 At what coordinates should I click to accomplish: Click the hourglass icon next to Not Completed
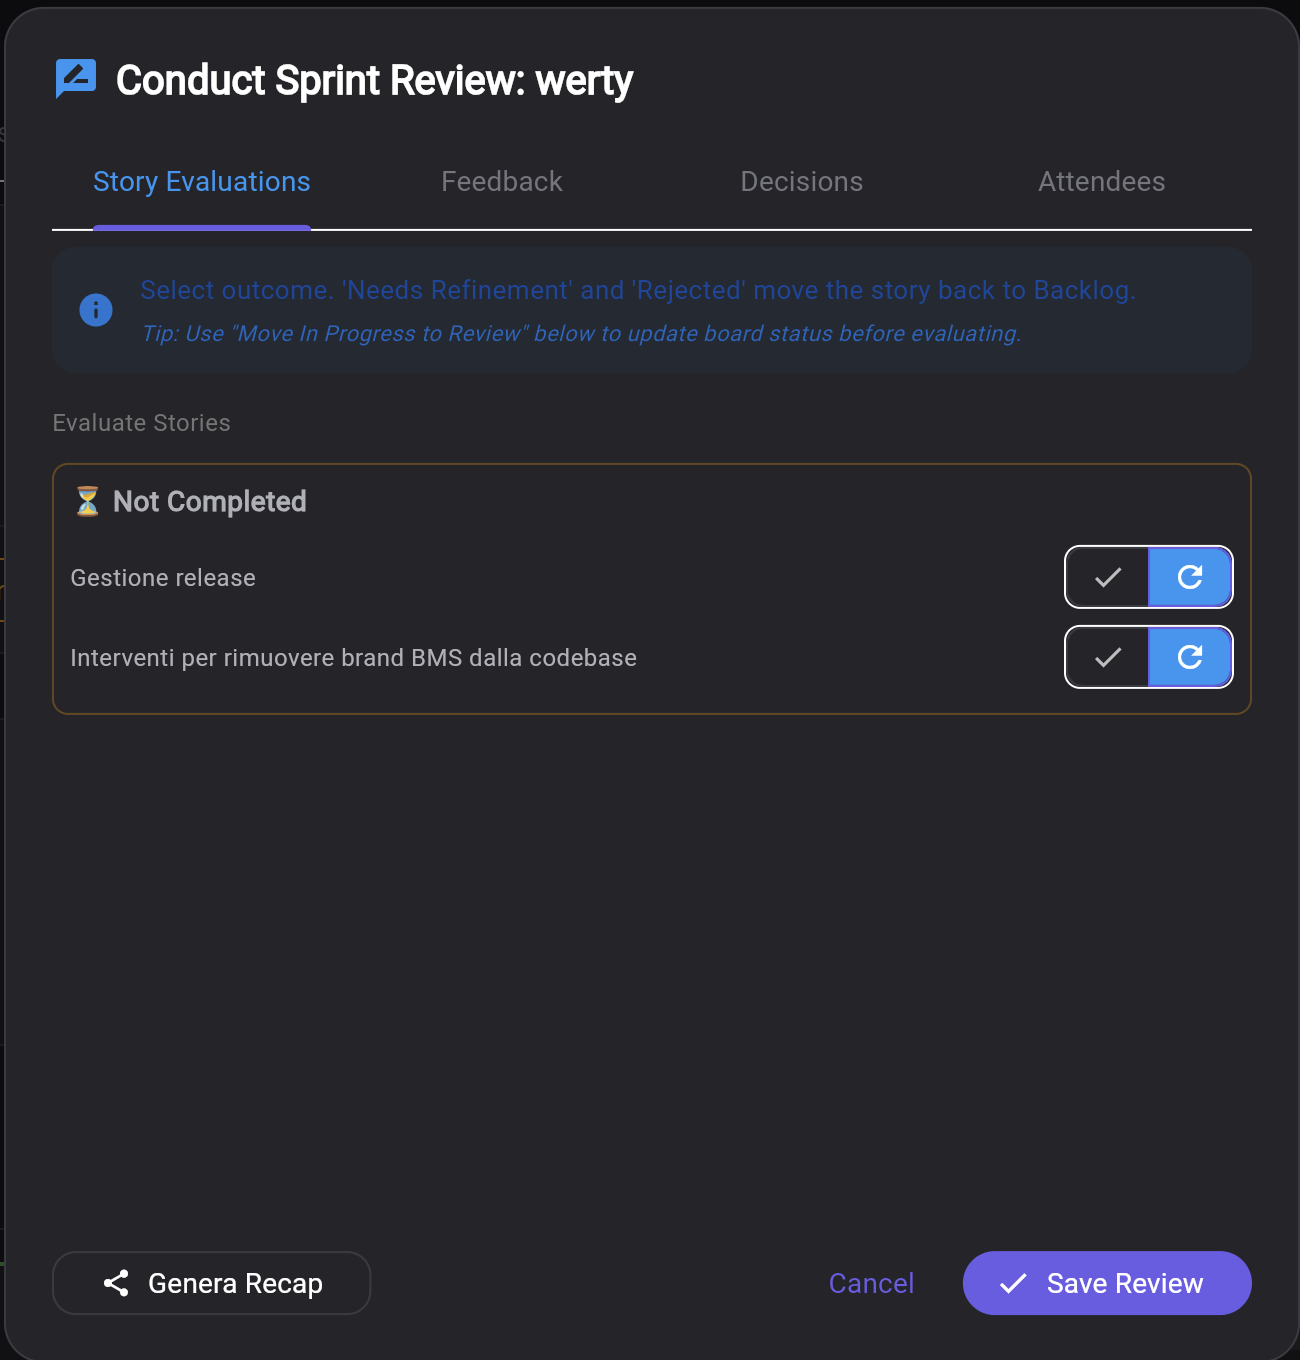coord(87,501)
